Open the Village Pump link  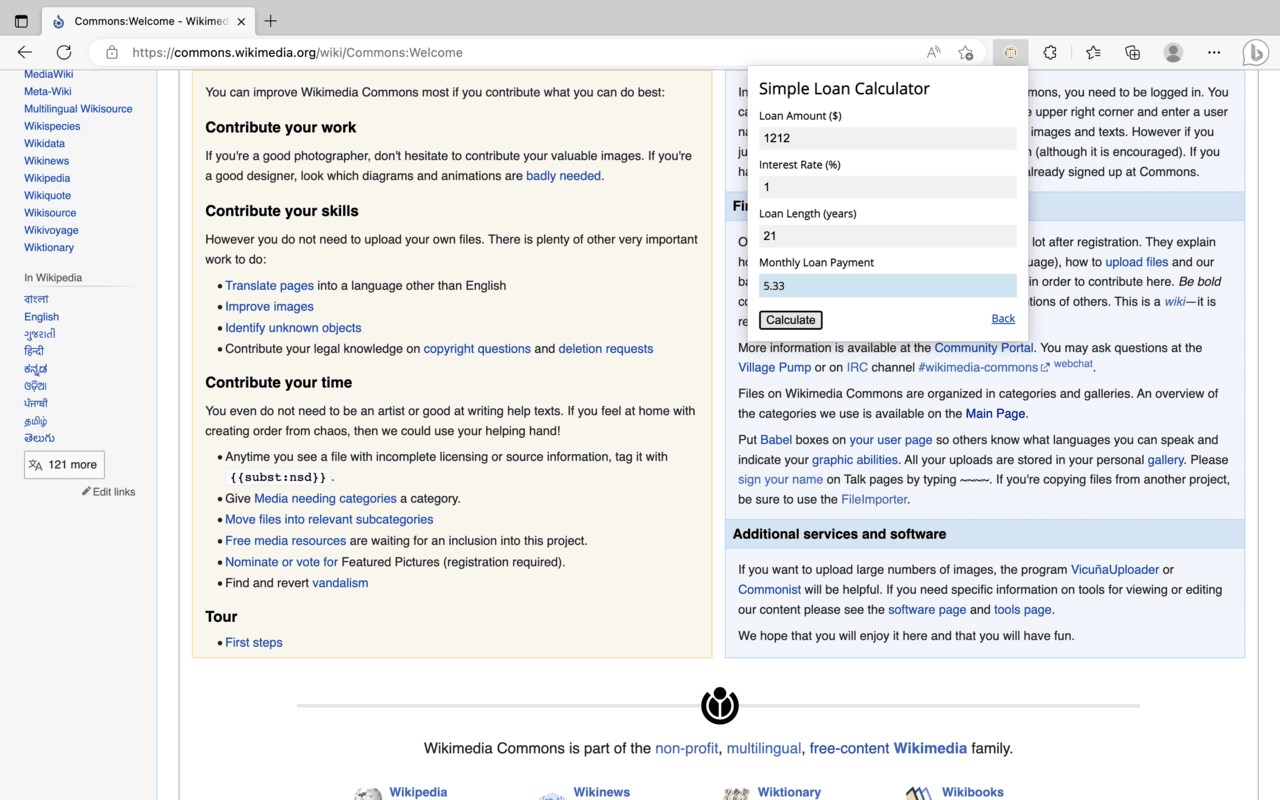(774, 368)
